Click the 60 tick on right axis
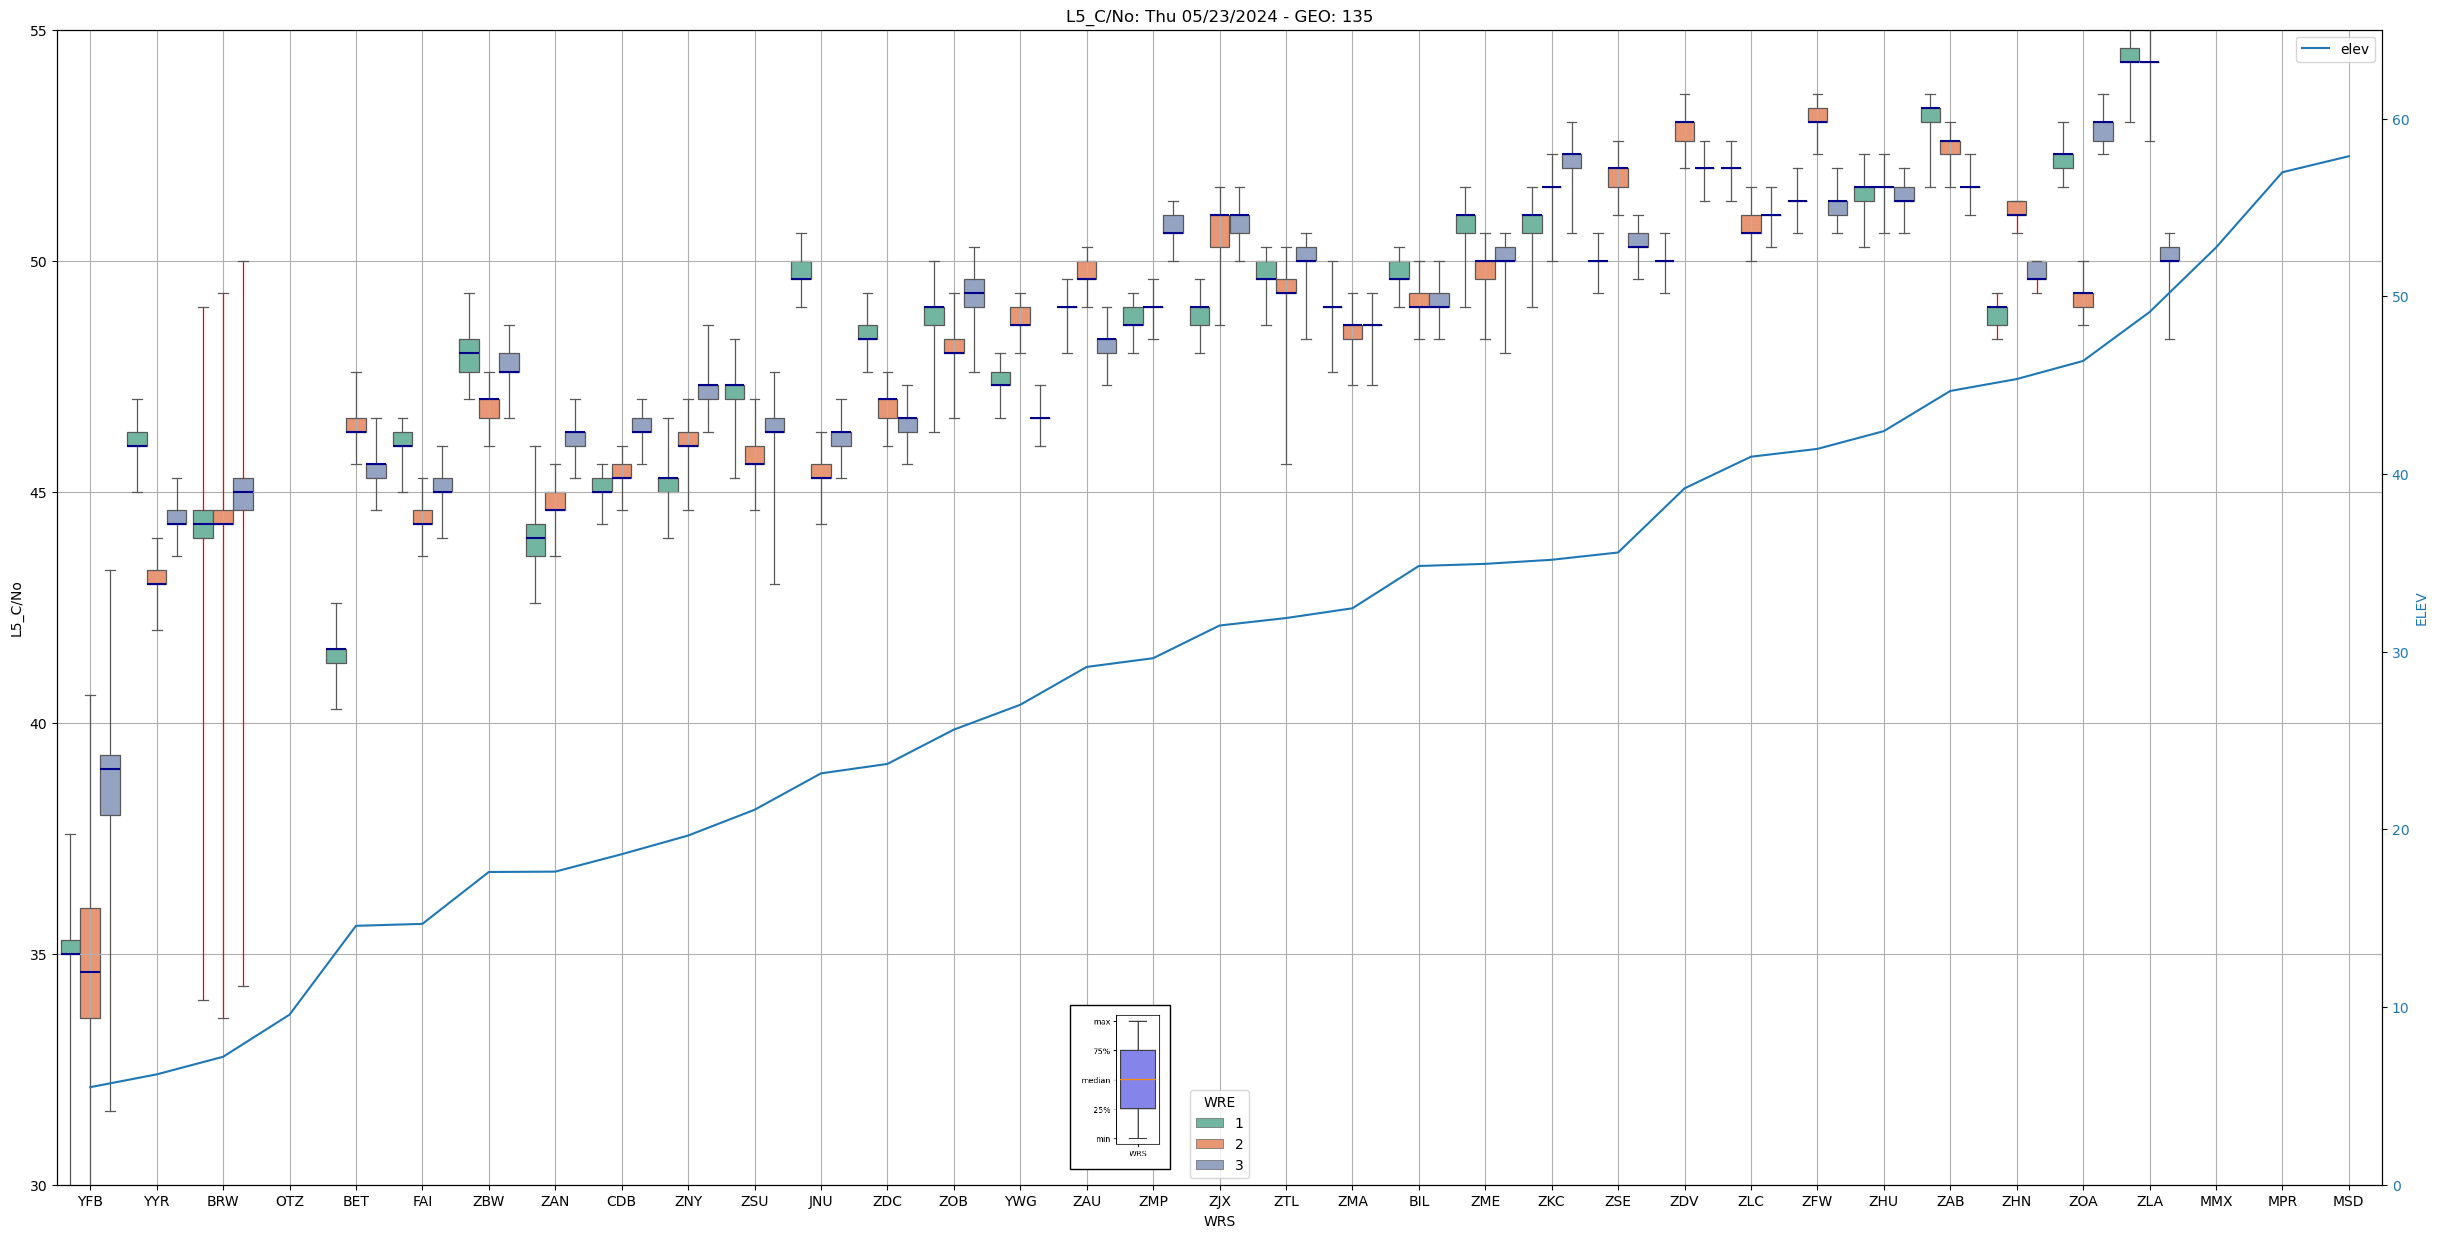 coord(2400,120)
